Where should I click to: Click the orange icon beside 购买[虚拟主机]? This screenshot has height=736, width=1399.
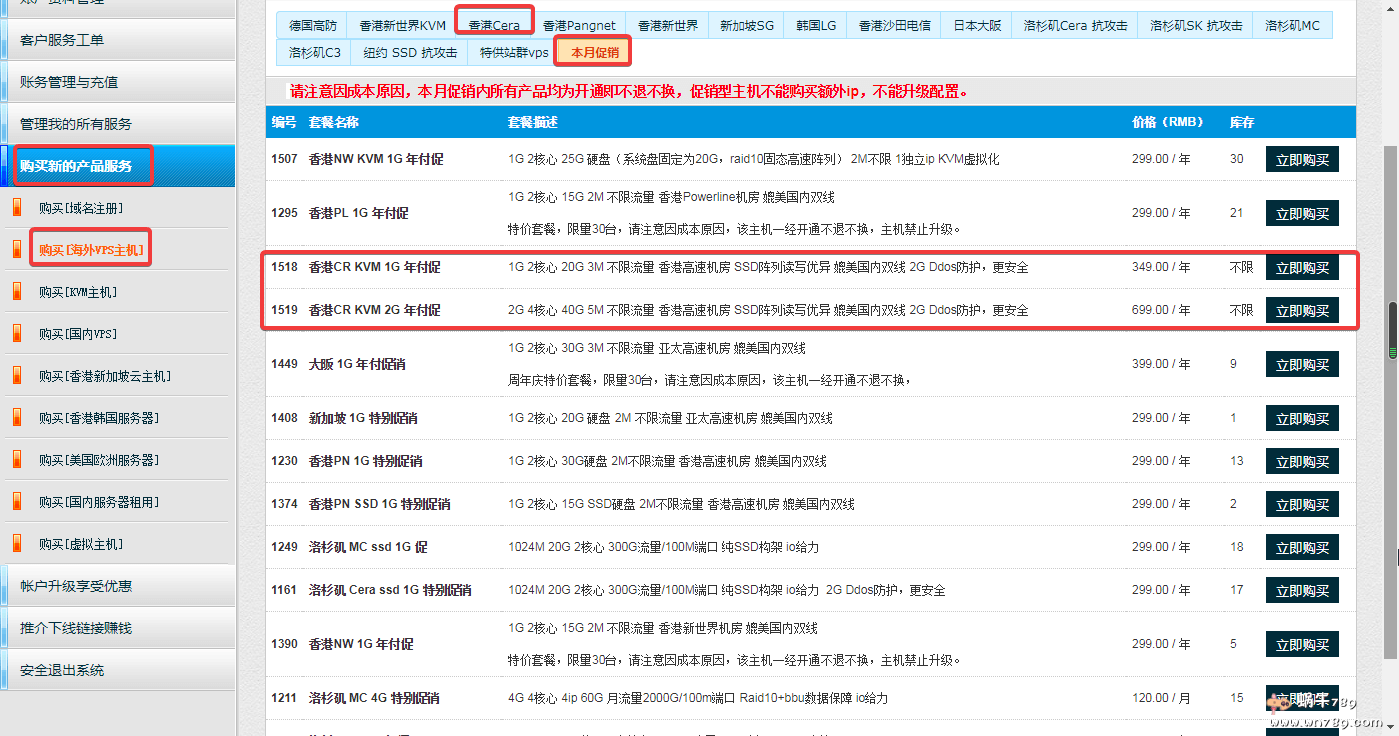pyautogui.click(x=16, y=544)
